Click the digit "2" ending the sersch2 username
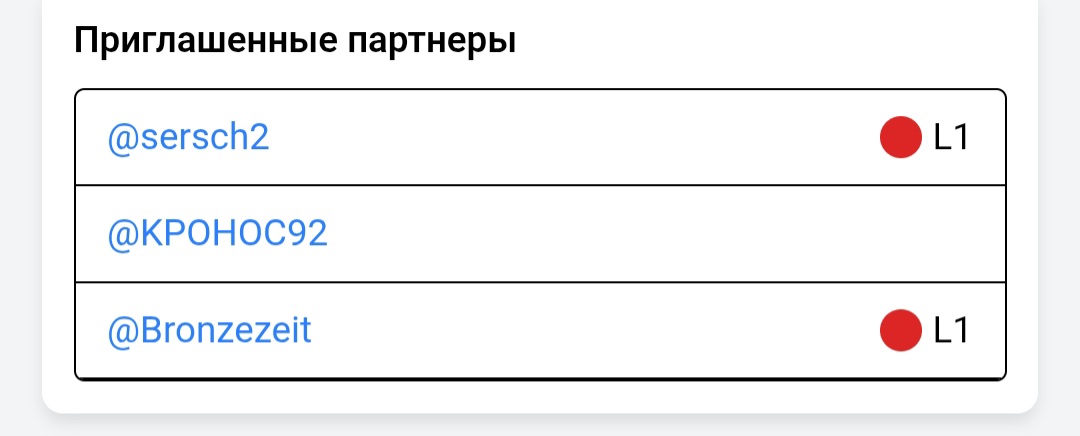The height and width of the screenshot is (436, 1080). pyautogui.click(x=259, y=138)
